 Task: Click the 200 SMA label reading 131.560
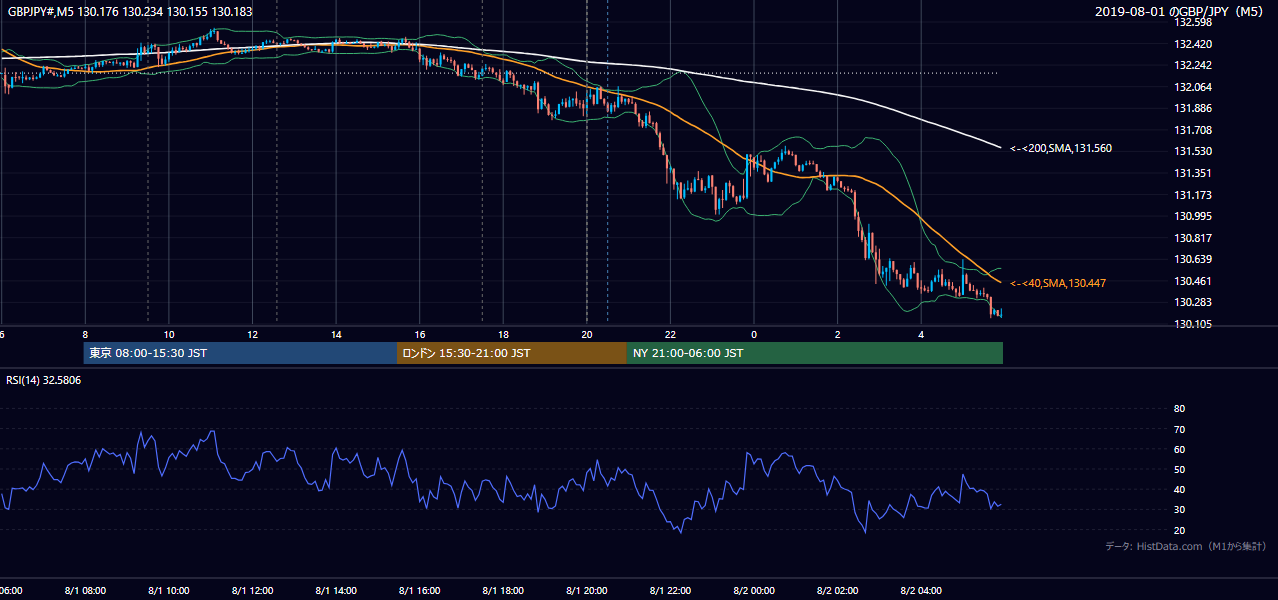(x=1061, y=148)
